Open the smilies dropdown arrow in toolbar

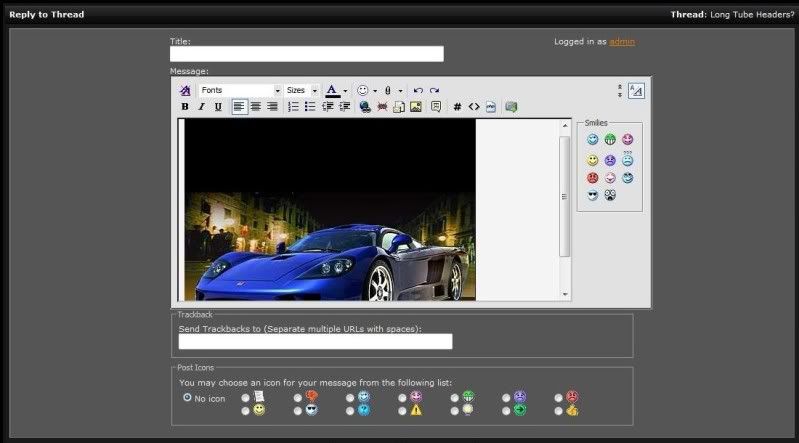pyautogui.click(x=375, y=91)
